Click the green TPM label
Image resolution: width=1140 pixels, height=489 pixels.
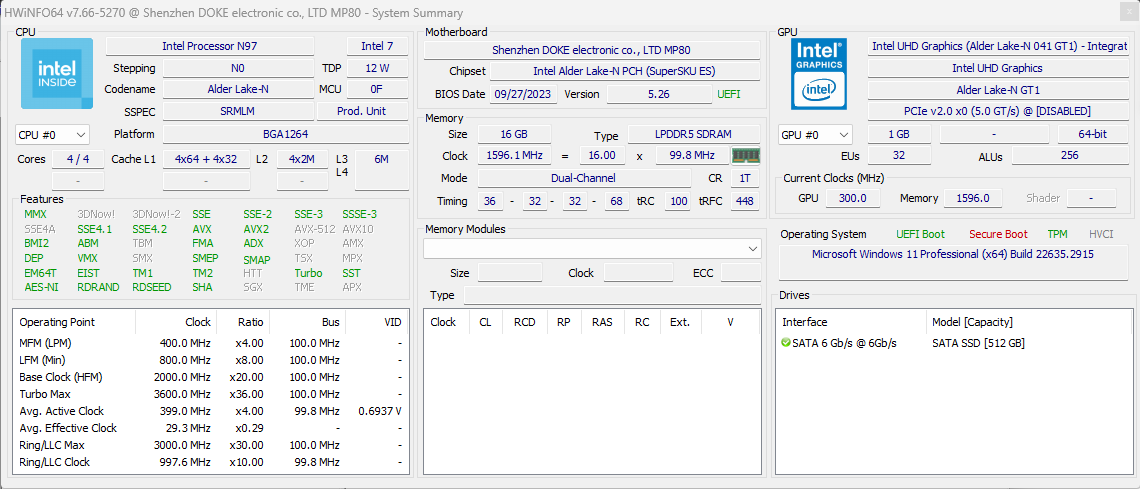pyautogui.click(x=1058, y=234)
